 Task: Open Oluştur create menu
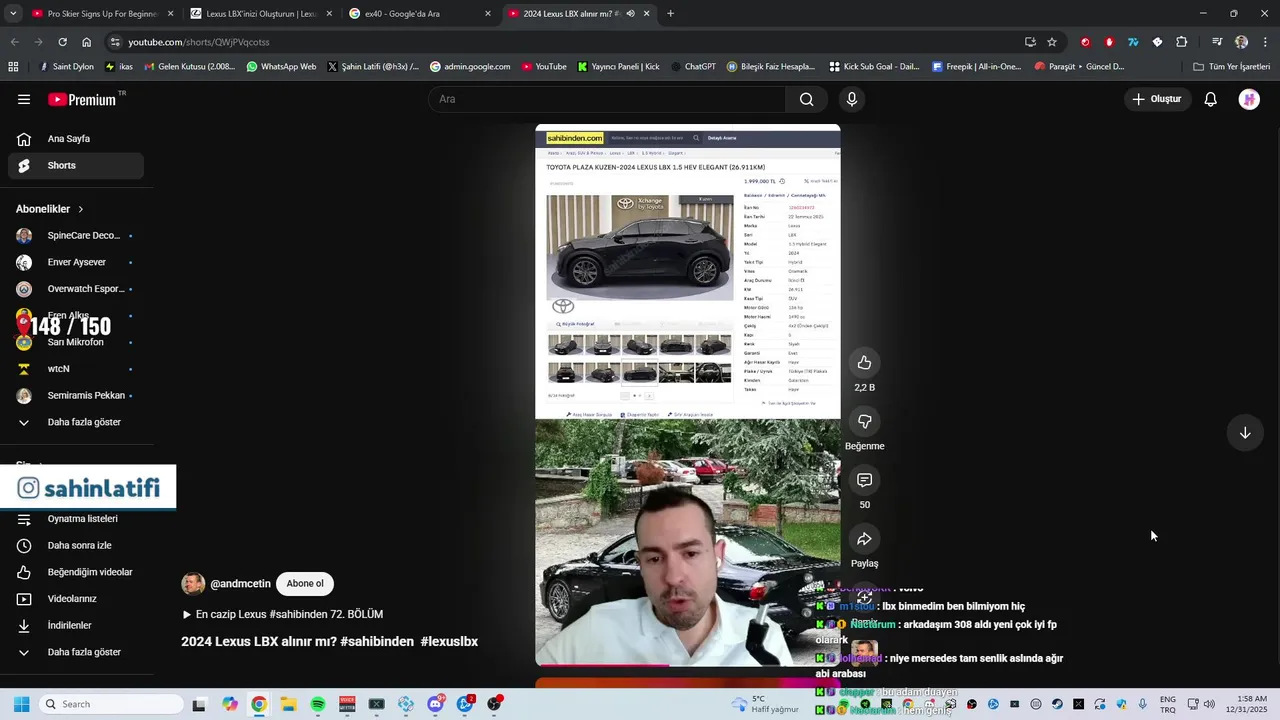tap(1156, 99)
